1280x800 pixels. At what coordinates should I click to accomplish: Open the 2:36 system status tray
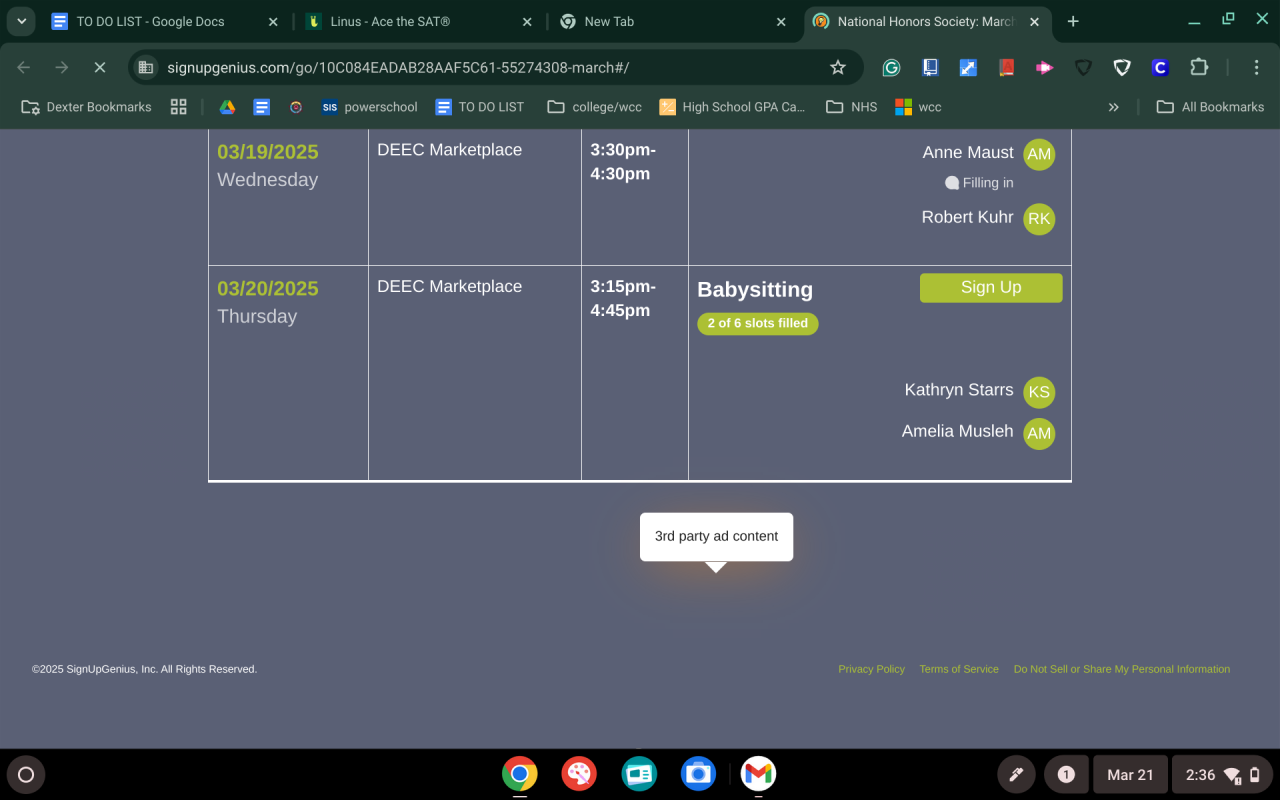tap(1222, 775)
